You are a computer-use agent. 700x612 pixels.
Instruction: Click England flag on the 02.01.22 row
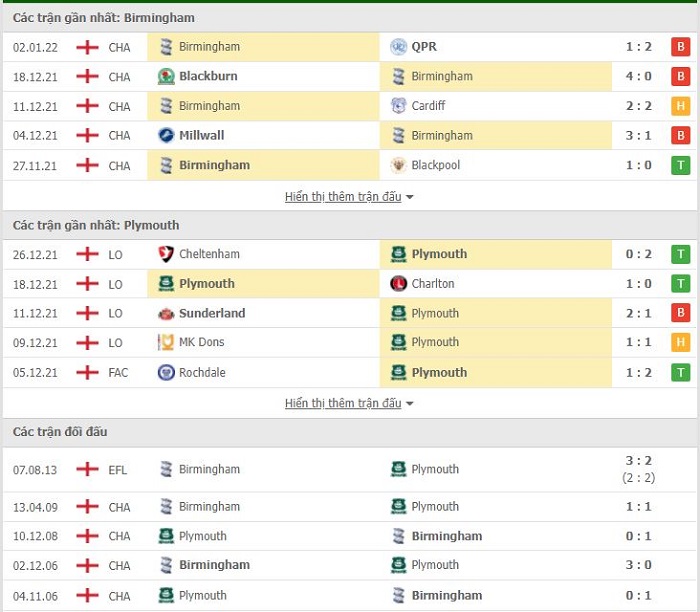click(x=88, y=47)
